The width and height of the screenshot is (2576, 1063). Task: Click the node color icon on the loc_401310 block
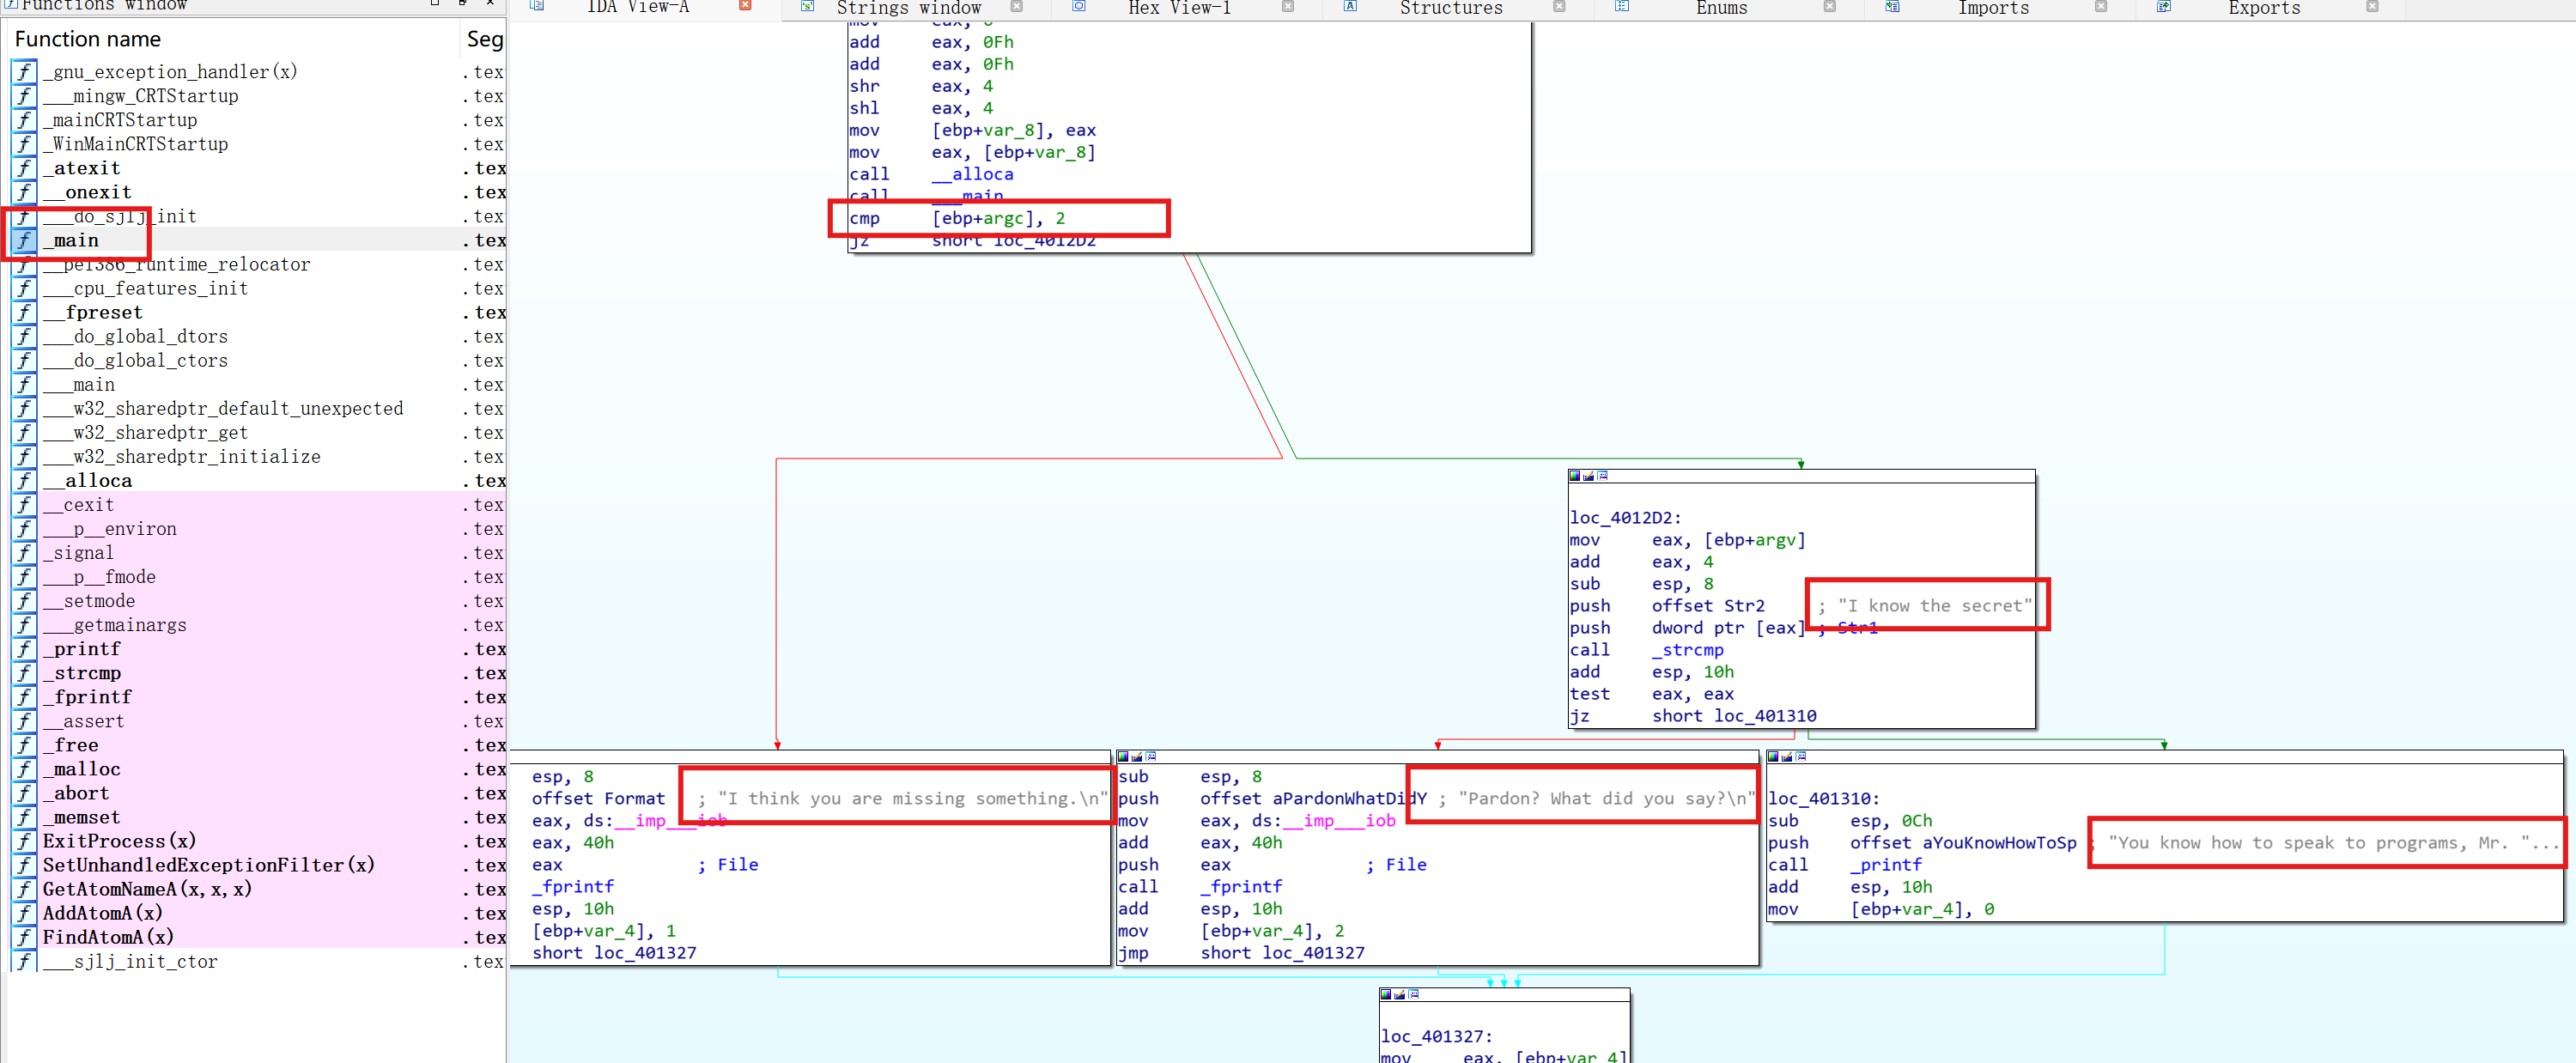(x=1773, y=756)
